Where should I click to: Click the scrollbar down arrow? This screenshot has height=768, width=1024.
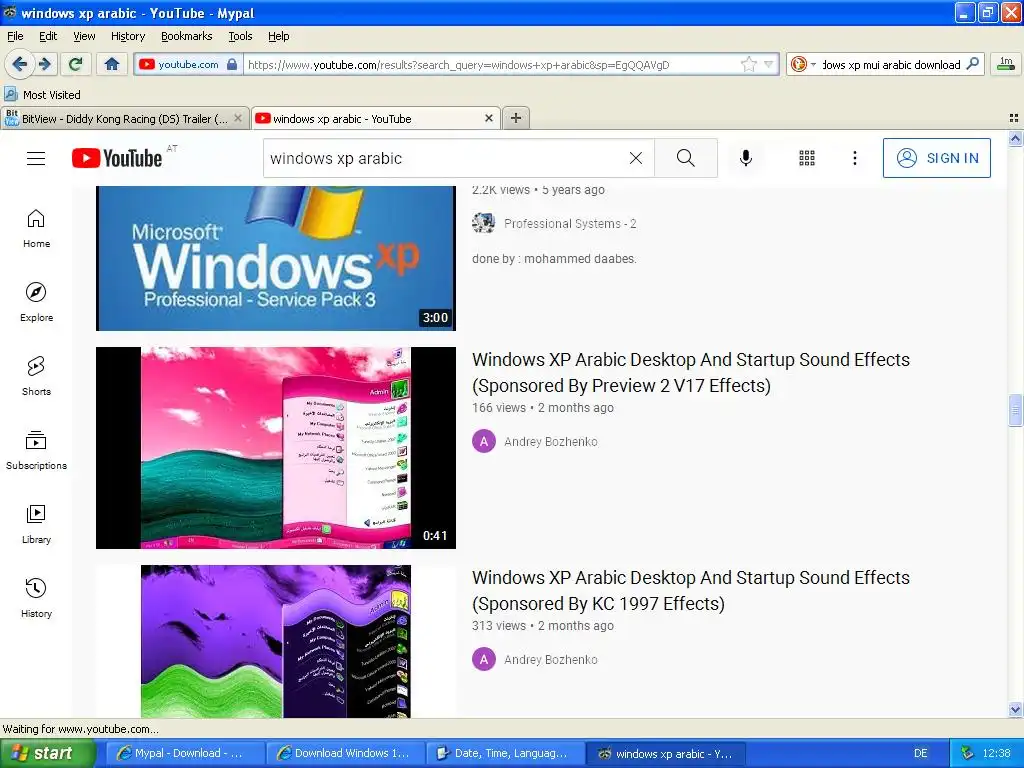[1015, 710]
